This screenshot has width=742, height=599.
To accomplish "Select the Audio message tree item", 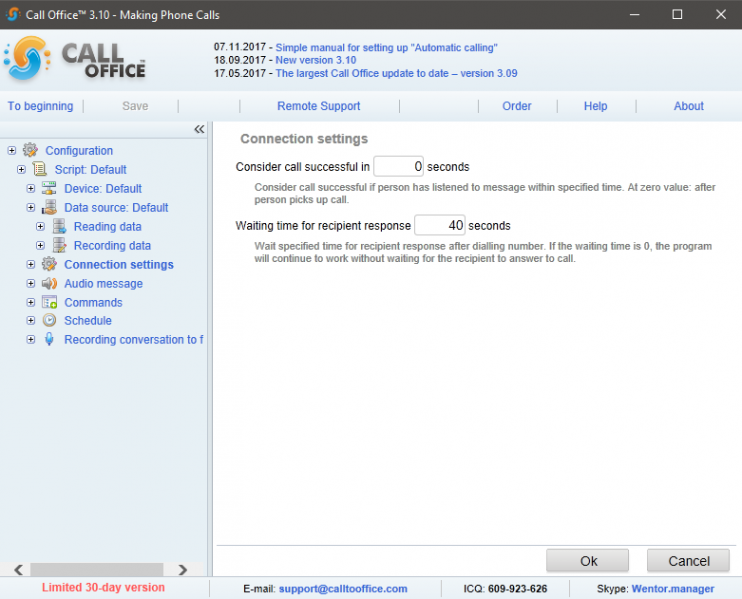I will pos(103,283).
